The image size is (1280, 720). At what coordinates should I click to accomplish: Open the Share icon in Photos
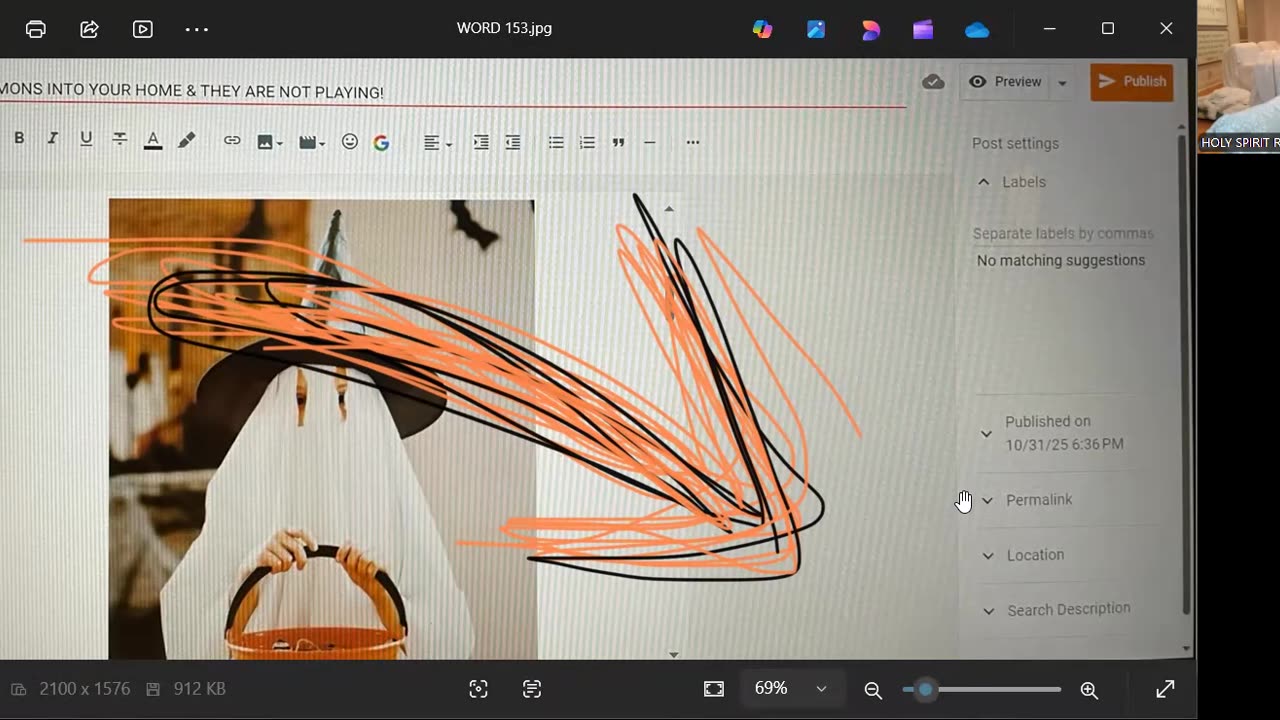coord(89,29)
